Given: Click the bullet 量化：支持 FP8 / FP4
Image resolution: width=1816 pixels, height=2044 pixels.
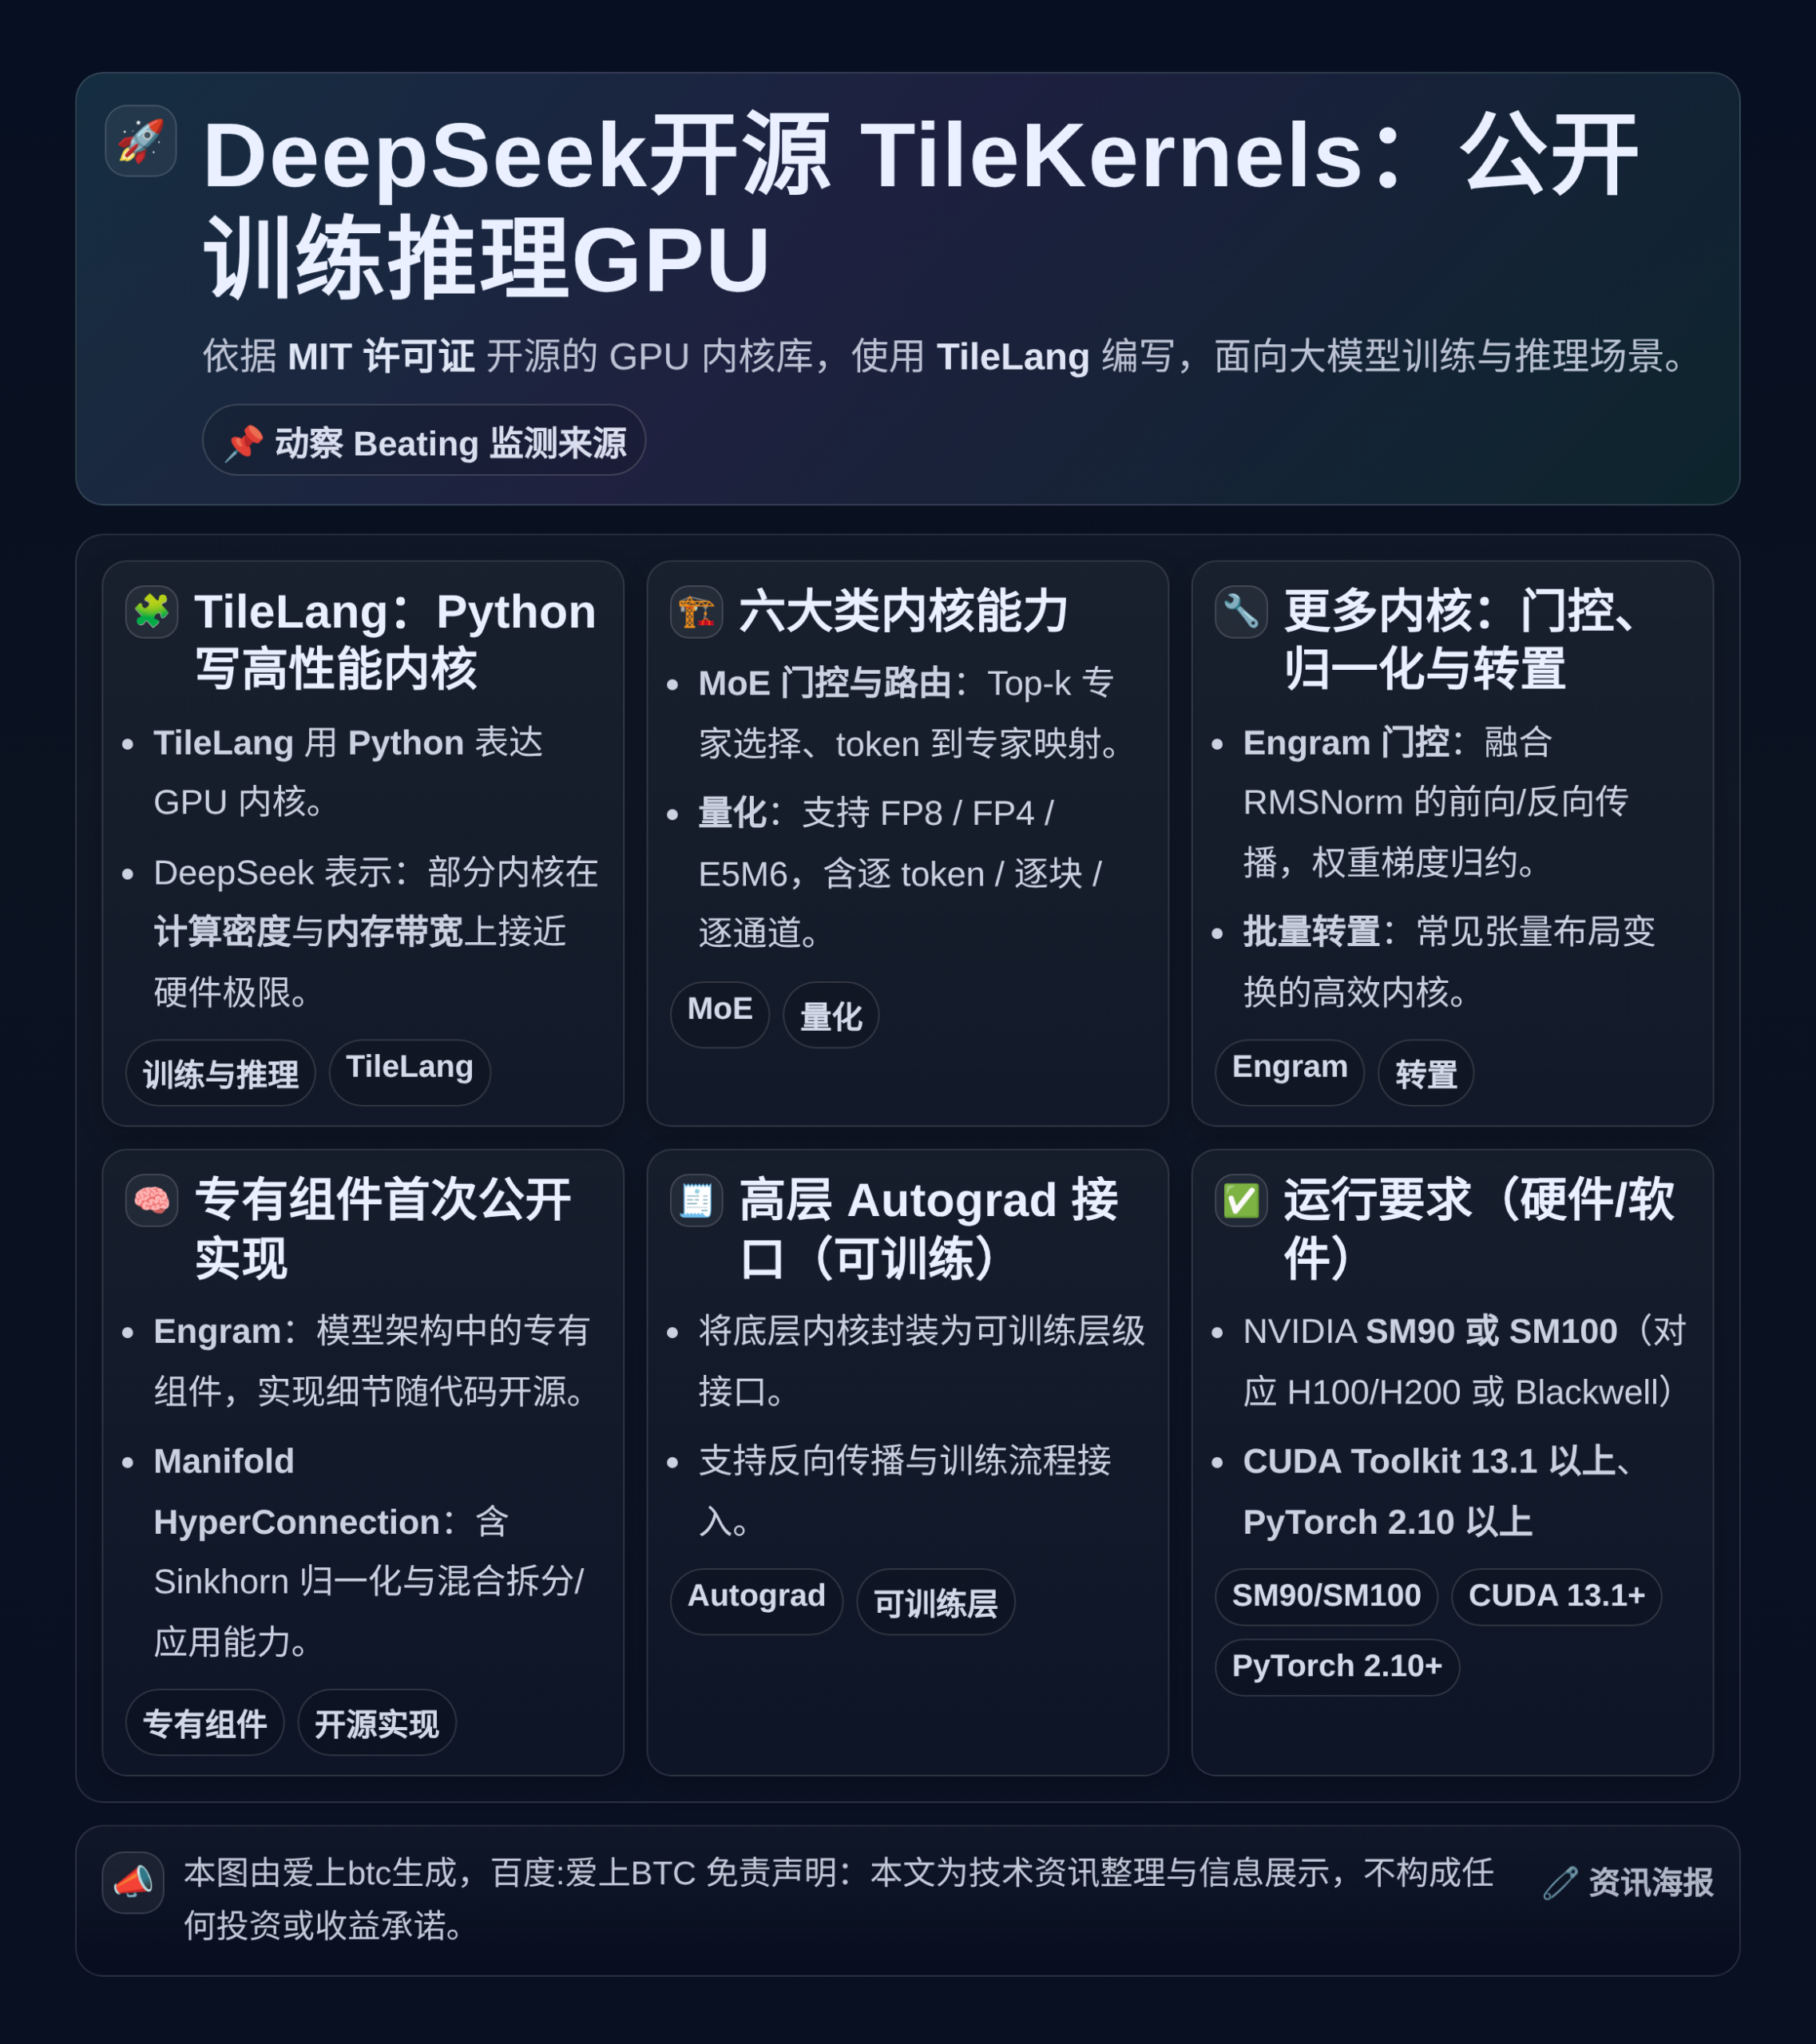Looking at the screenshot, I should (x=900, y=873).
